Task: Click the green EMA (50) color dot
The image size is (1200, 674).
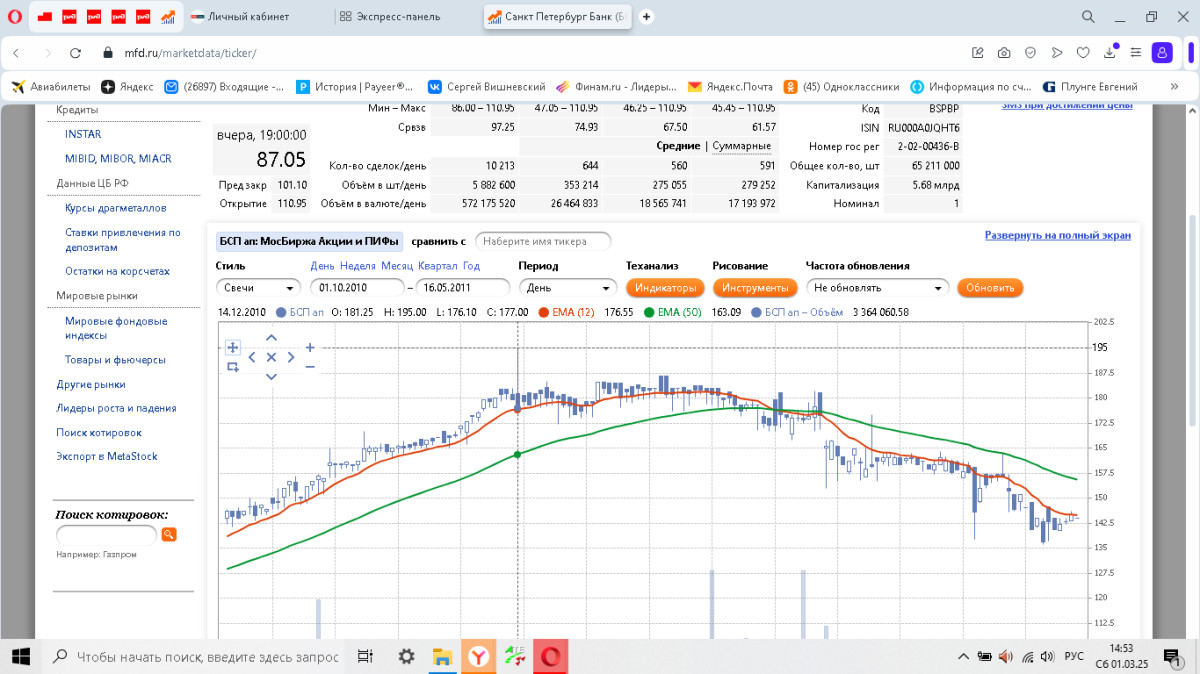Action: [648, 312]
